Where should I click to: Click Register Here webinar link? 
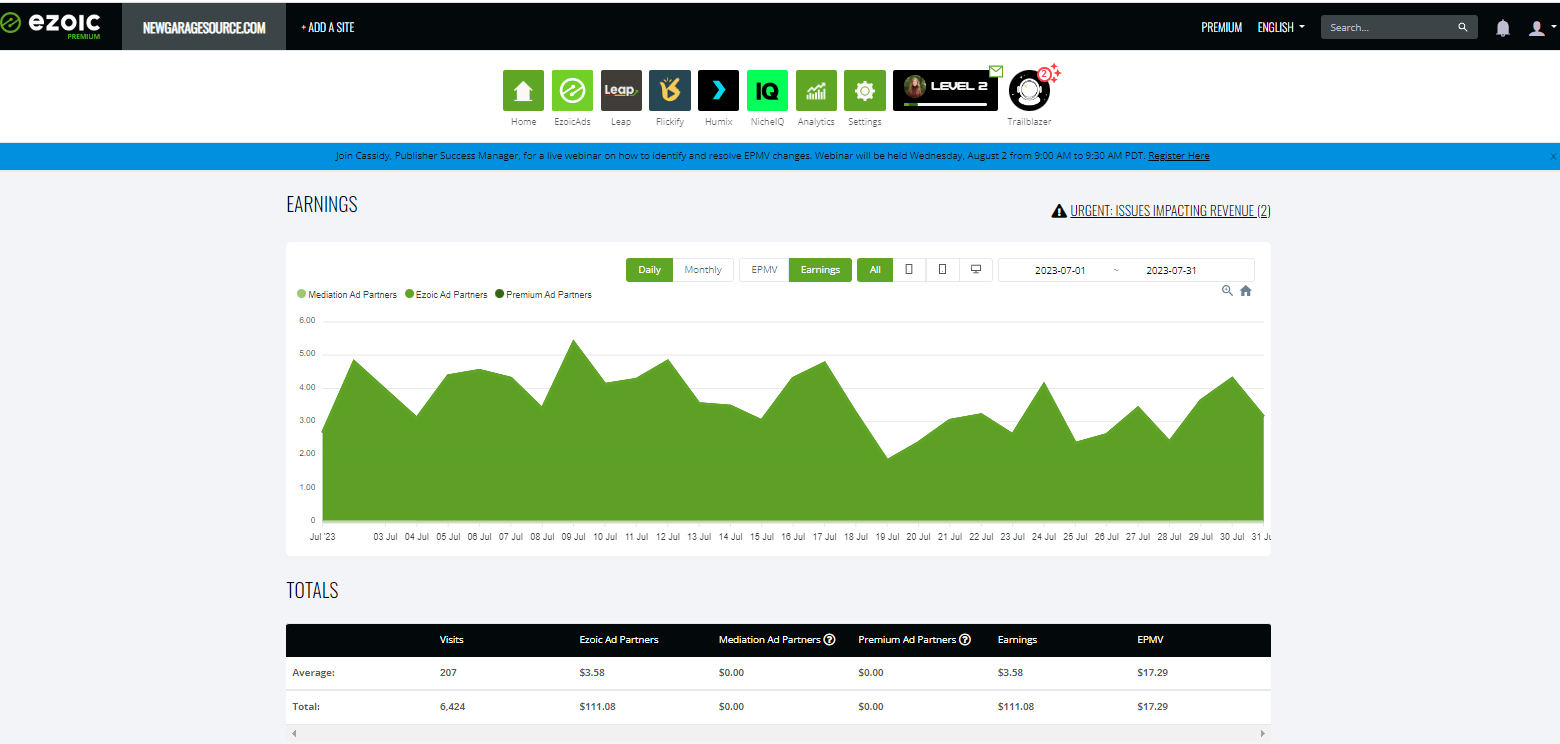point(1179,156)
